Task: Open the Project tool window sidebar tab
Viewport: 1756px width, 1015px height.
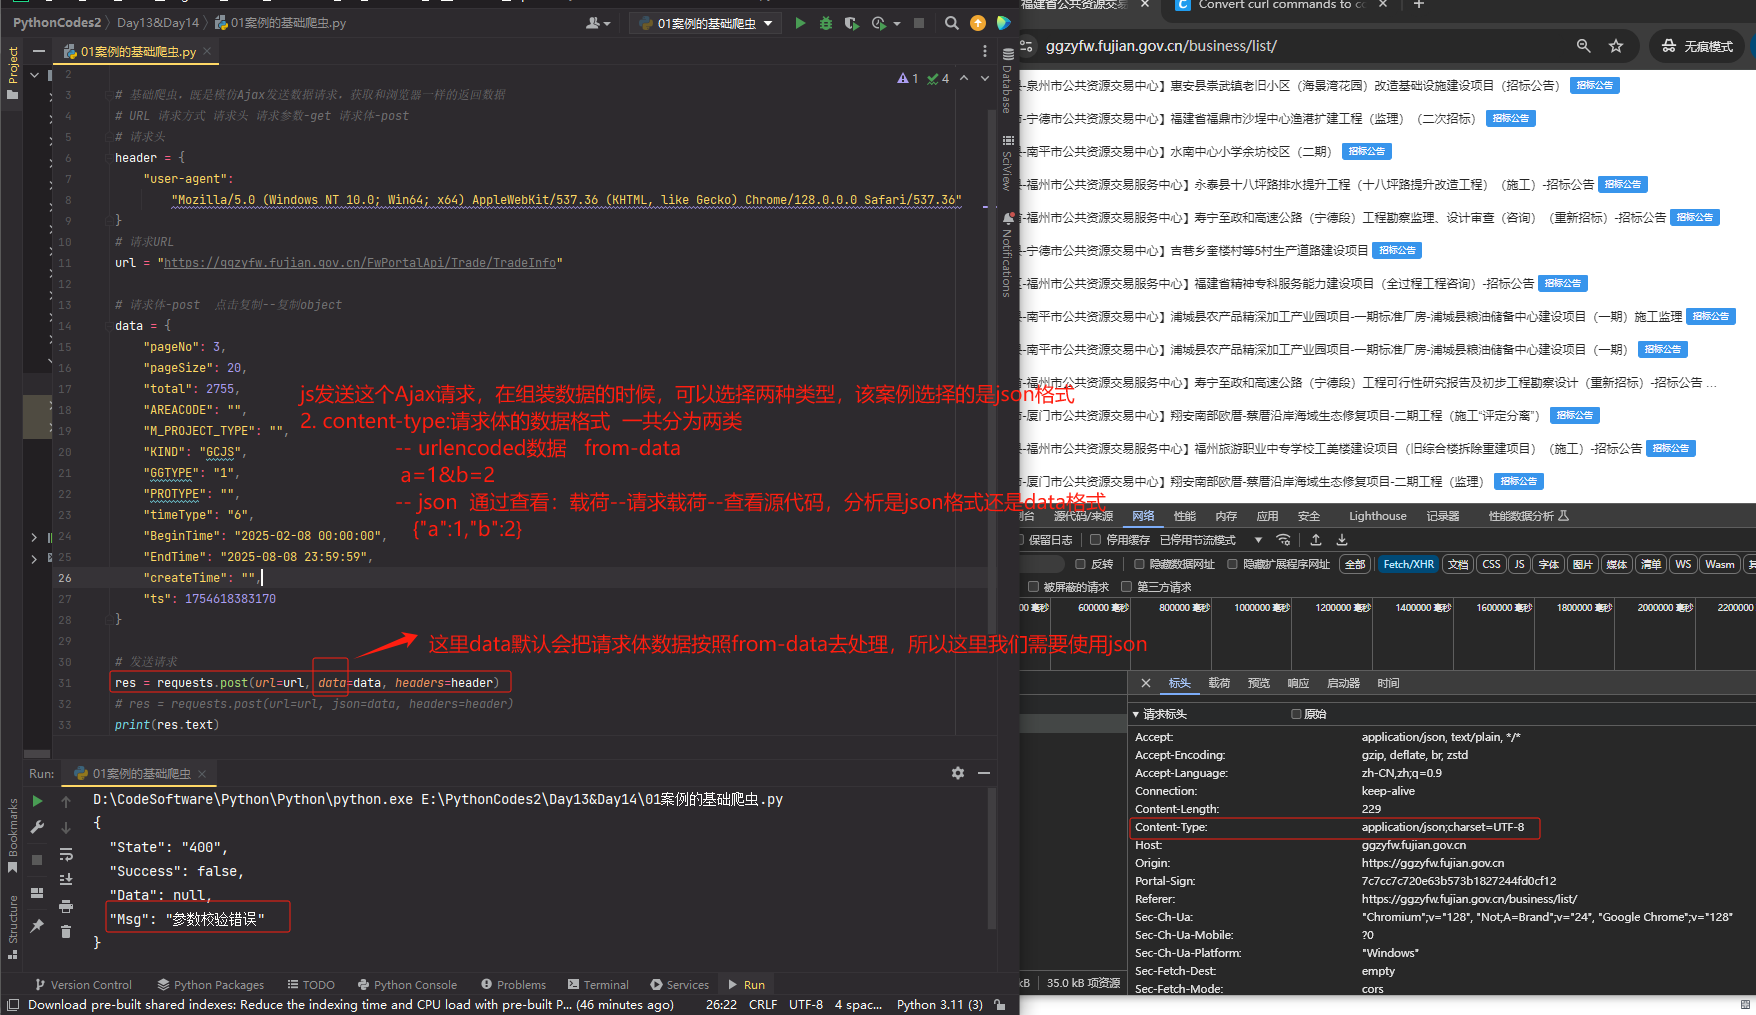Action: (12, 72)
